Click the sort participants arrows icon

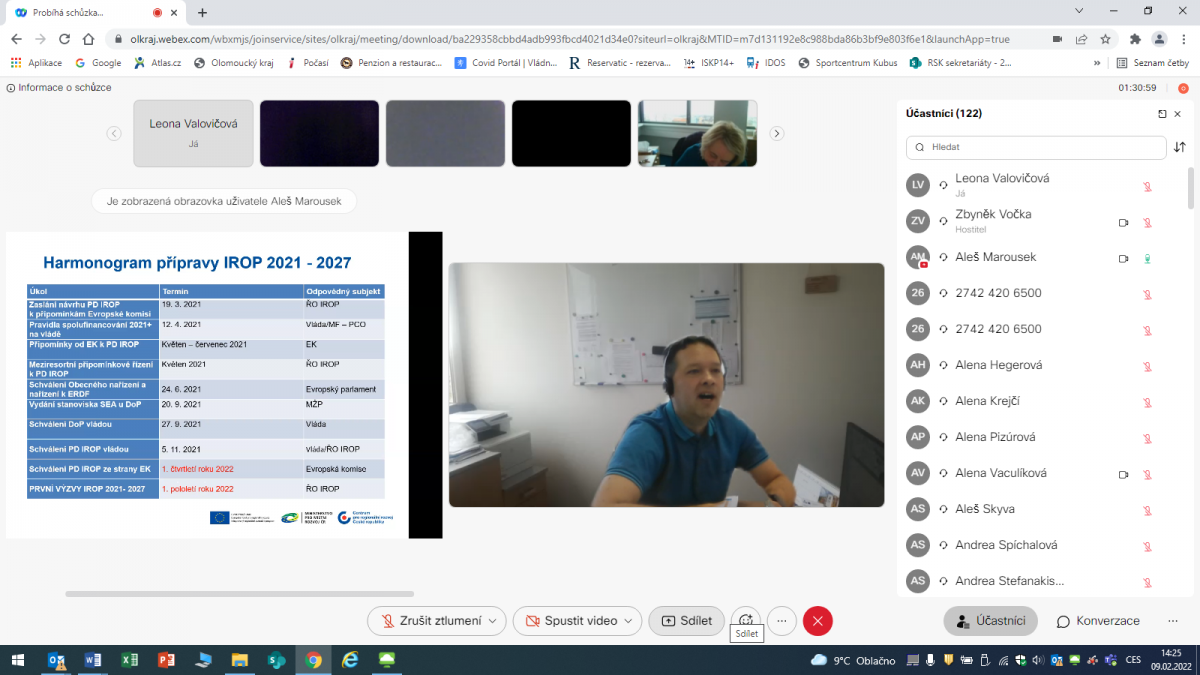(x=1180, y=147)
